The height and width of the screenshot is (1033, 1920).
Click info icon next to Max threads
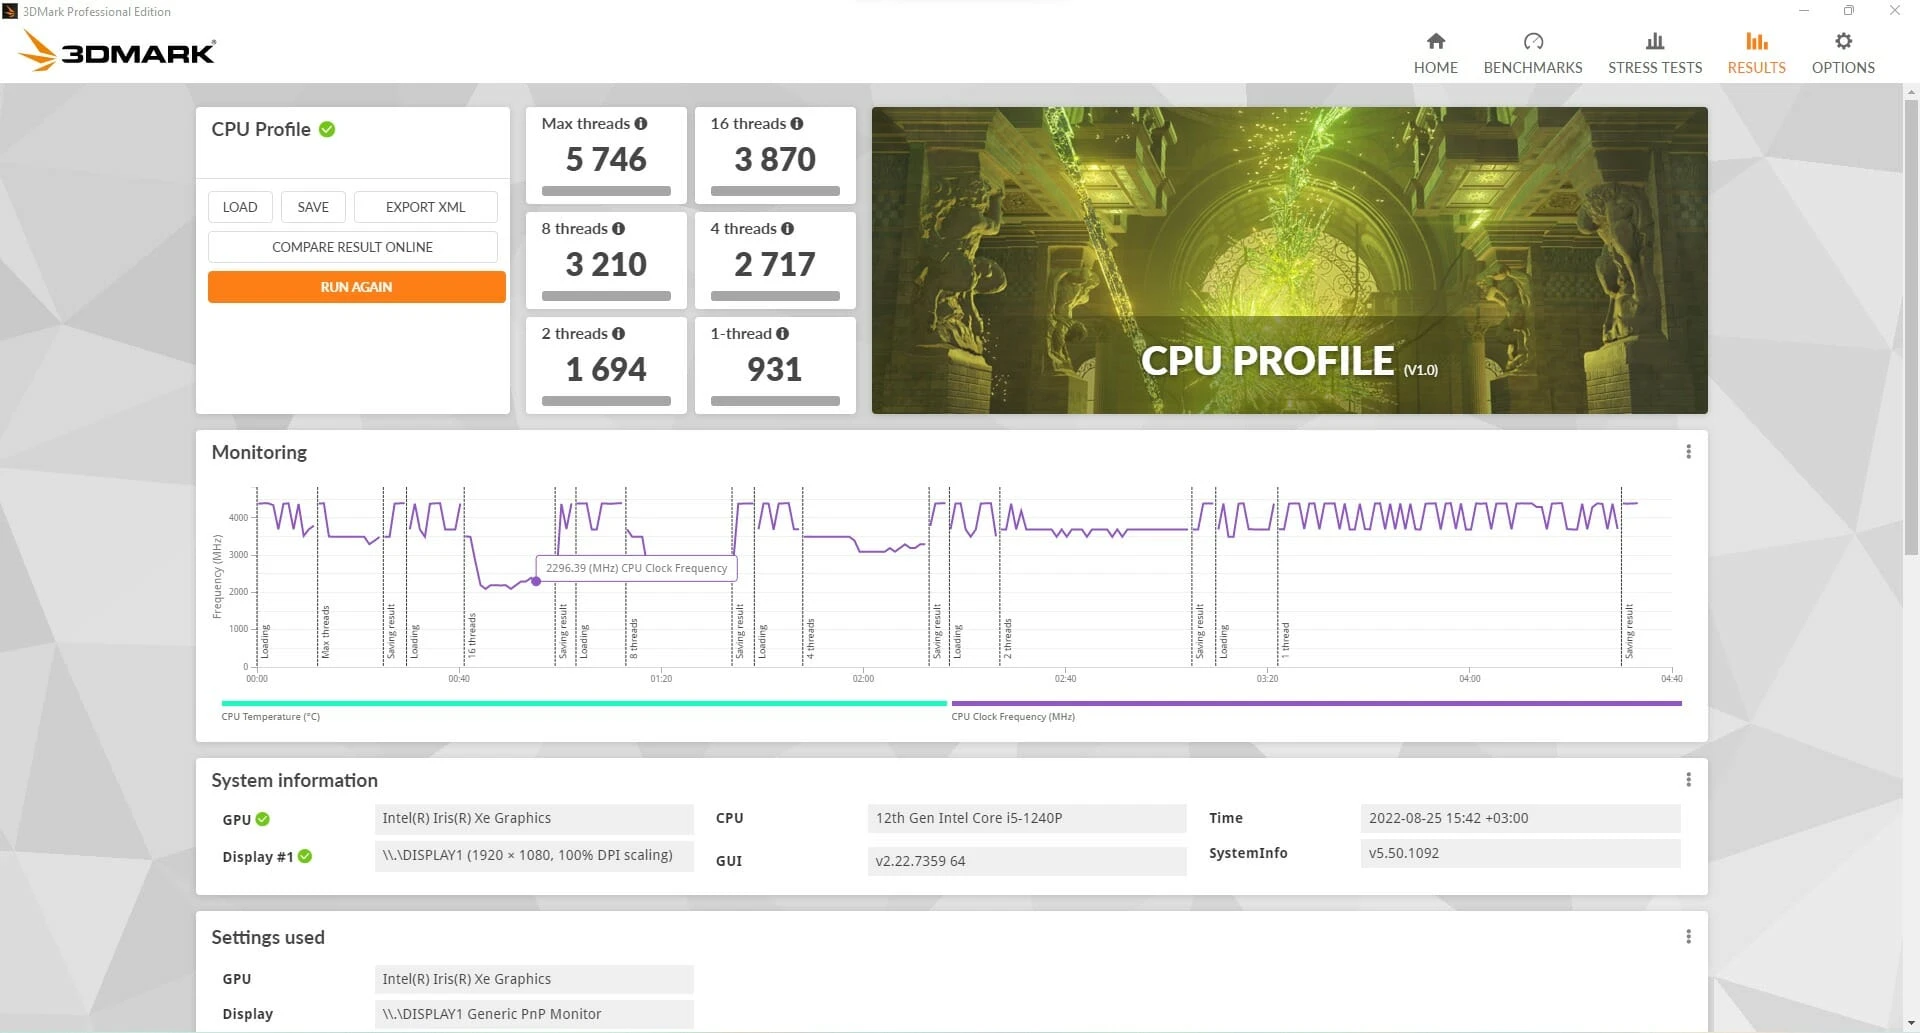coord(641,124)
